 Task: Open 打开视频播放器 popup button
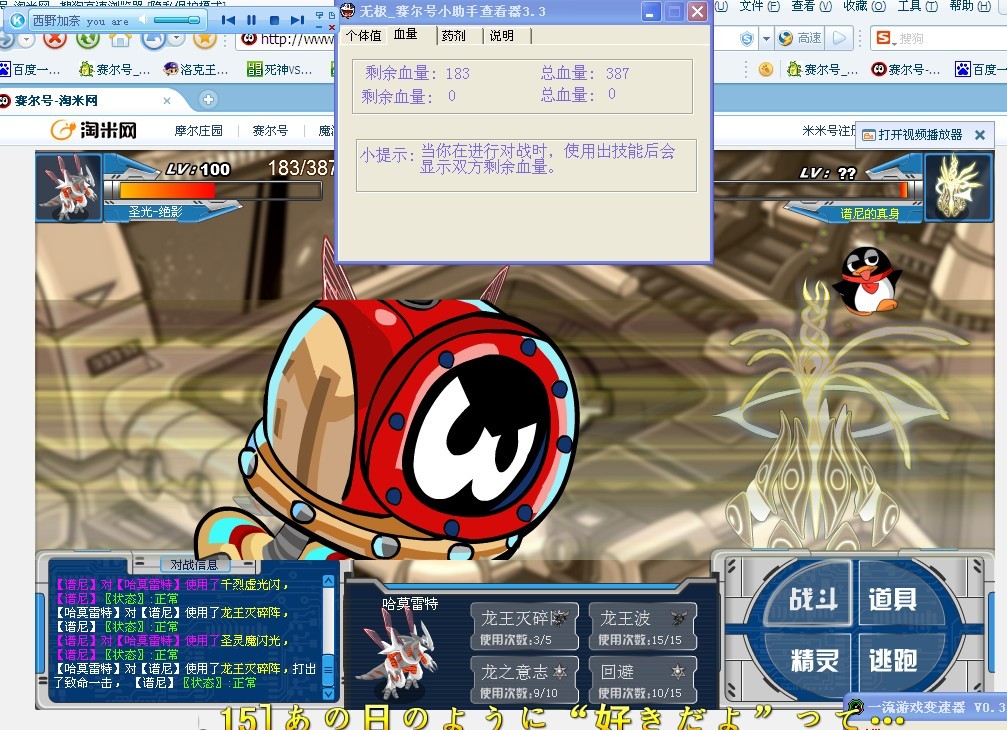(912, 135)
